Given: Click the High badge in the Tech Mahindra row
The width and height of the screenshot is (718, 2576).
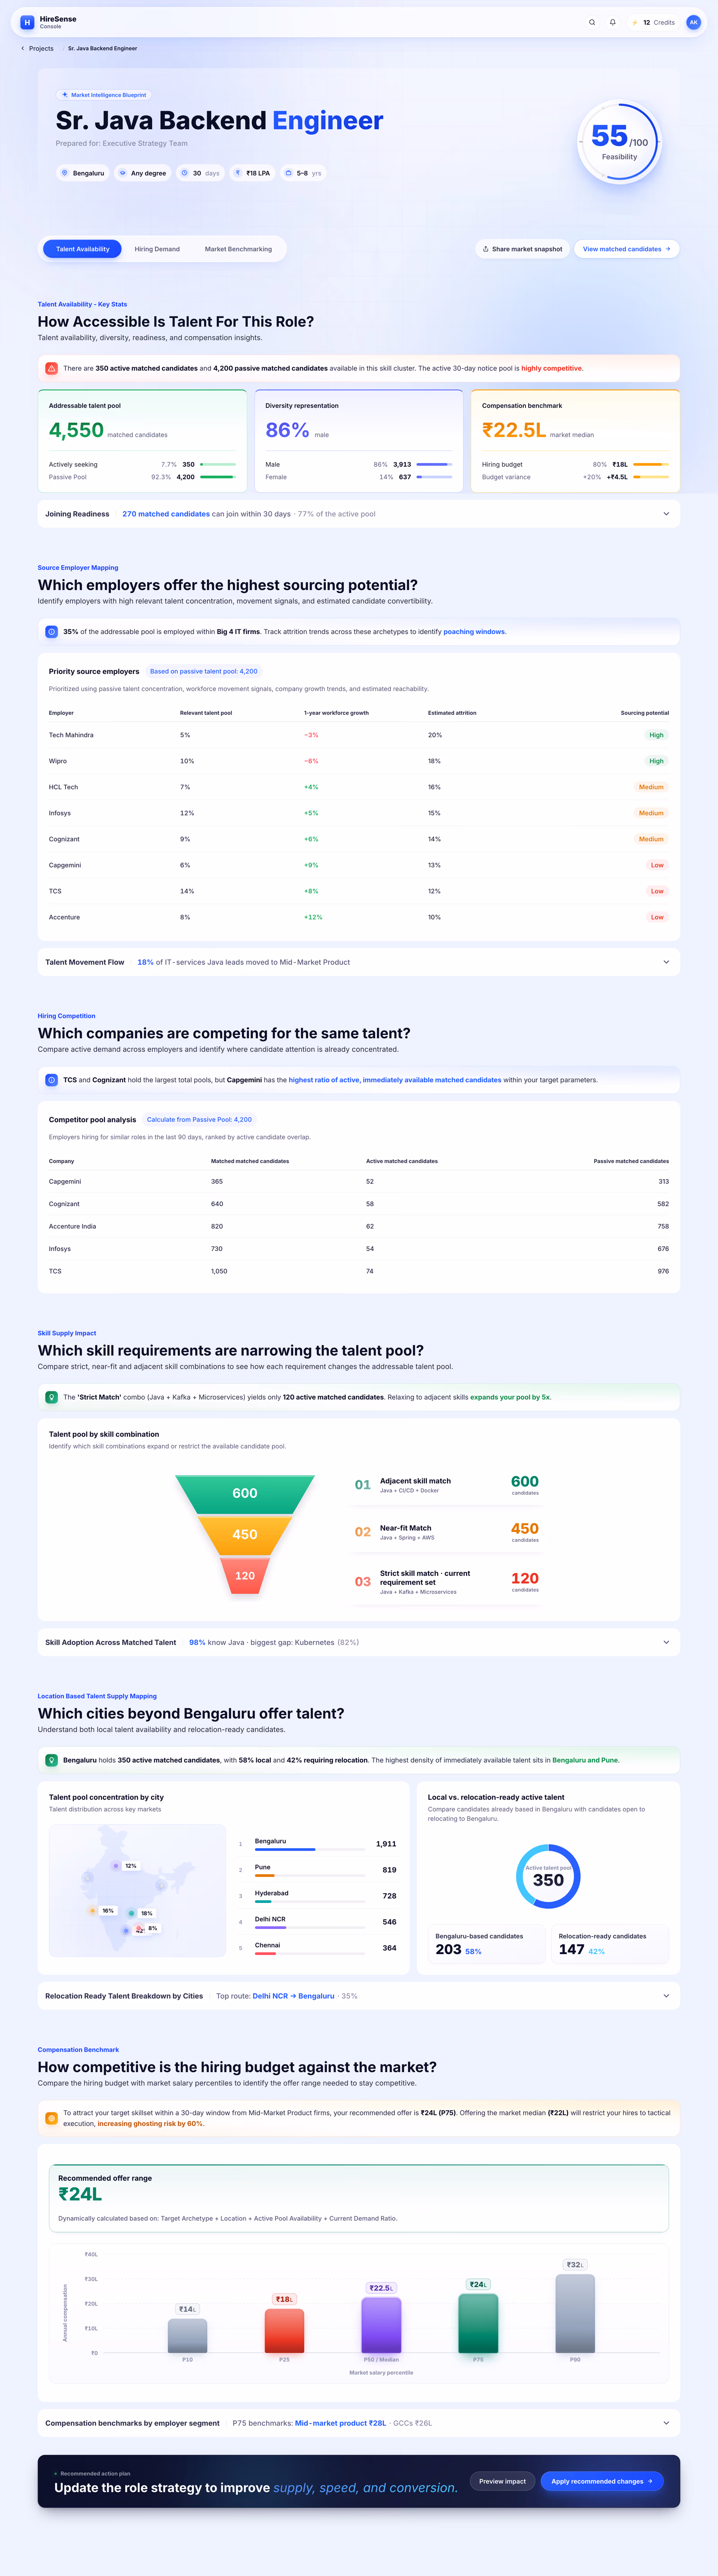Looking at the screenshot, I should pos(656,735).
